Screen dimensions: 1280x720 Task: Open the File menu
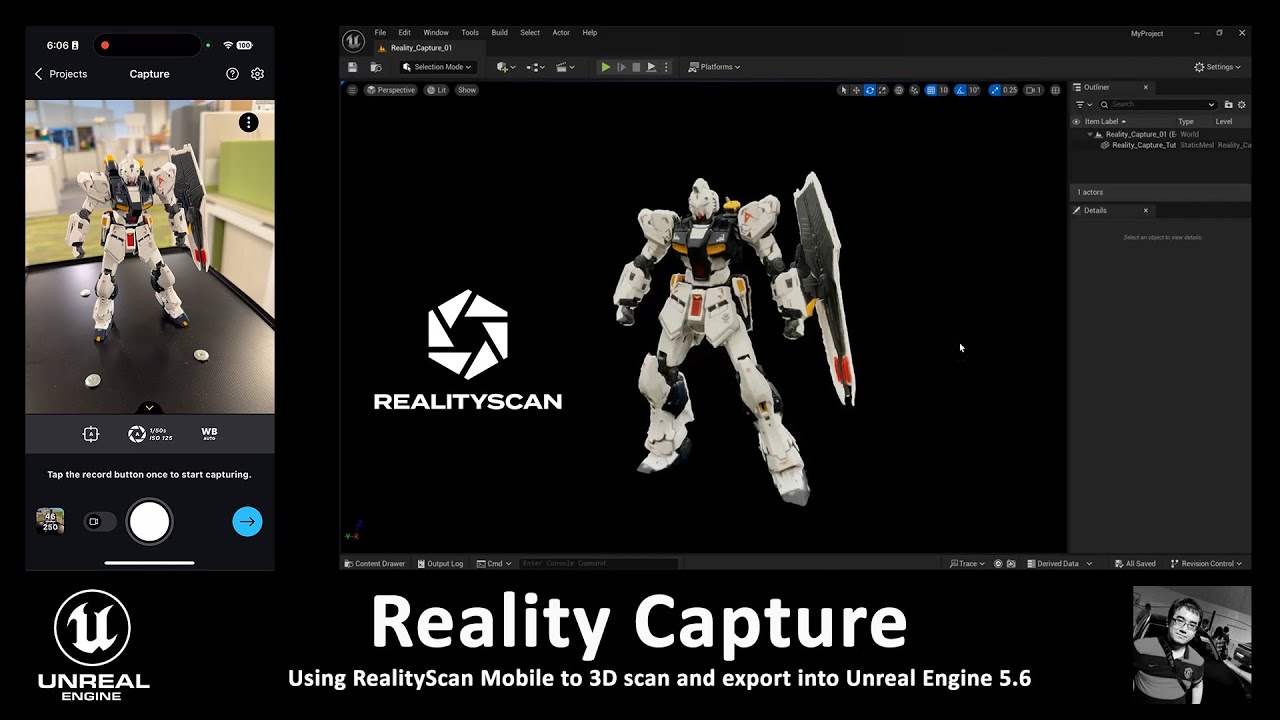coord(380,33)
